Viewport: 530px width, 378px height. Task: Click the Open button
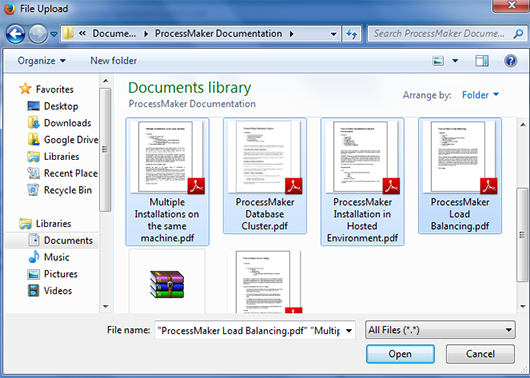tap(400, 354)
